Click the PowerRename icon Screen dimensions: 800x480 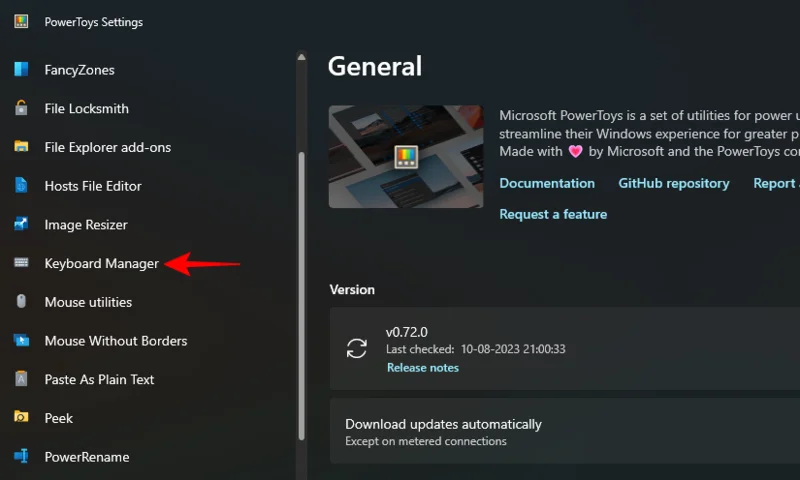[x=21, y=456]
